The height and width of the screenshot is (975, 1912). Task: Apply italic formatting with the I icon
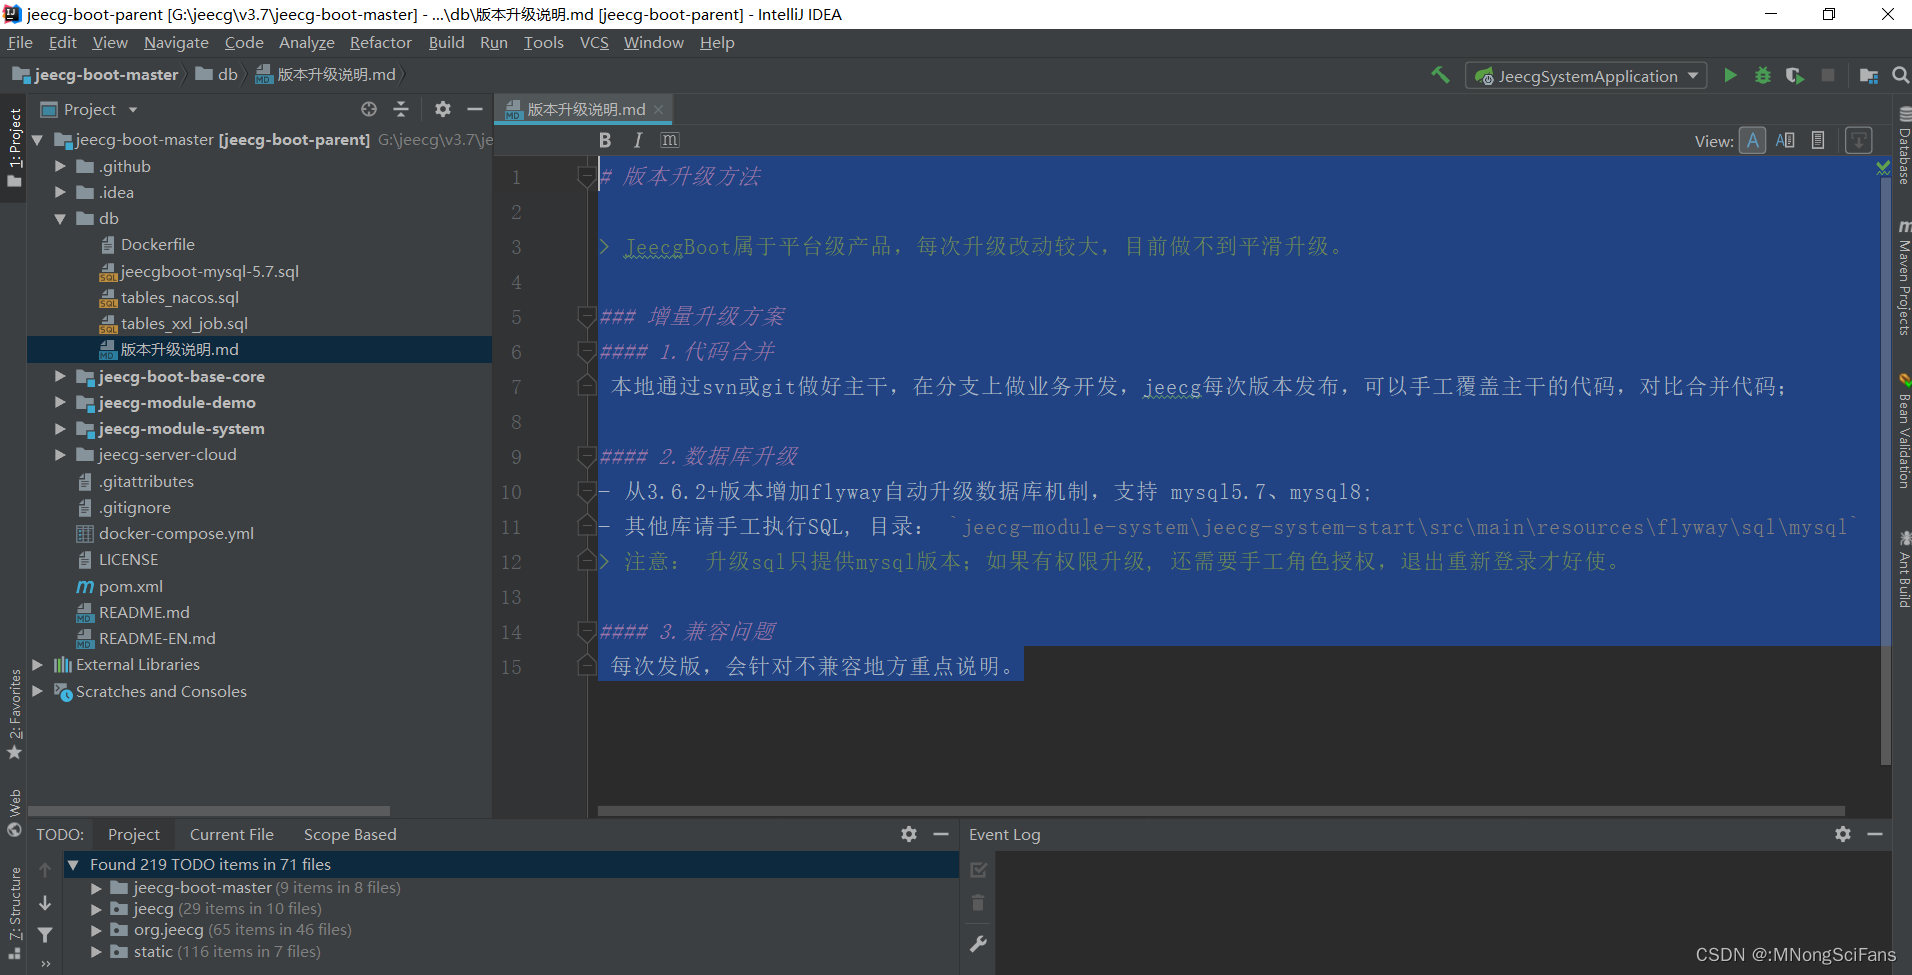pyautogui.click(x=637, y=140)
